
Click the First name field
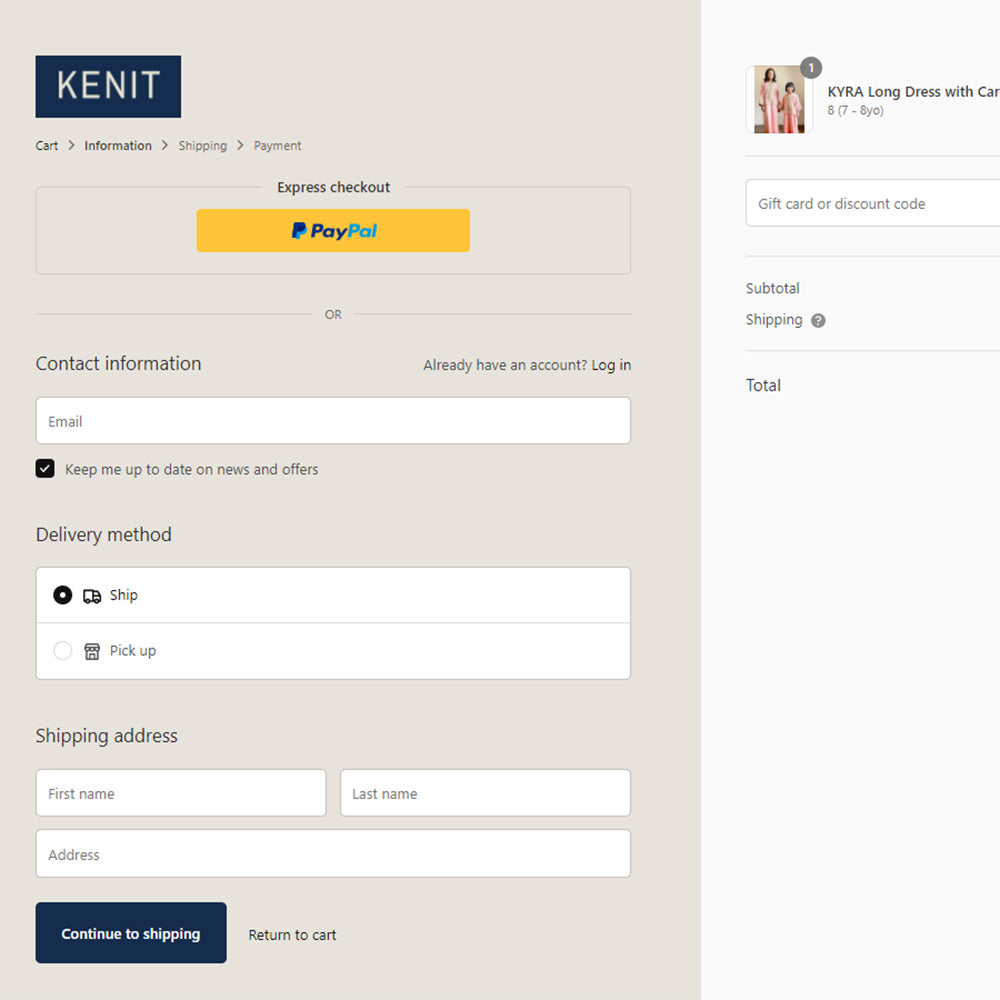click(x=181, y=793)
